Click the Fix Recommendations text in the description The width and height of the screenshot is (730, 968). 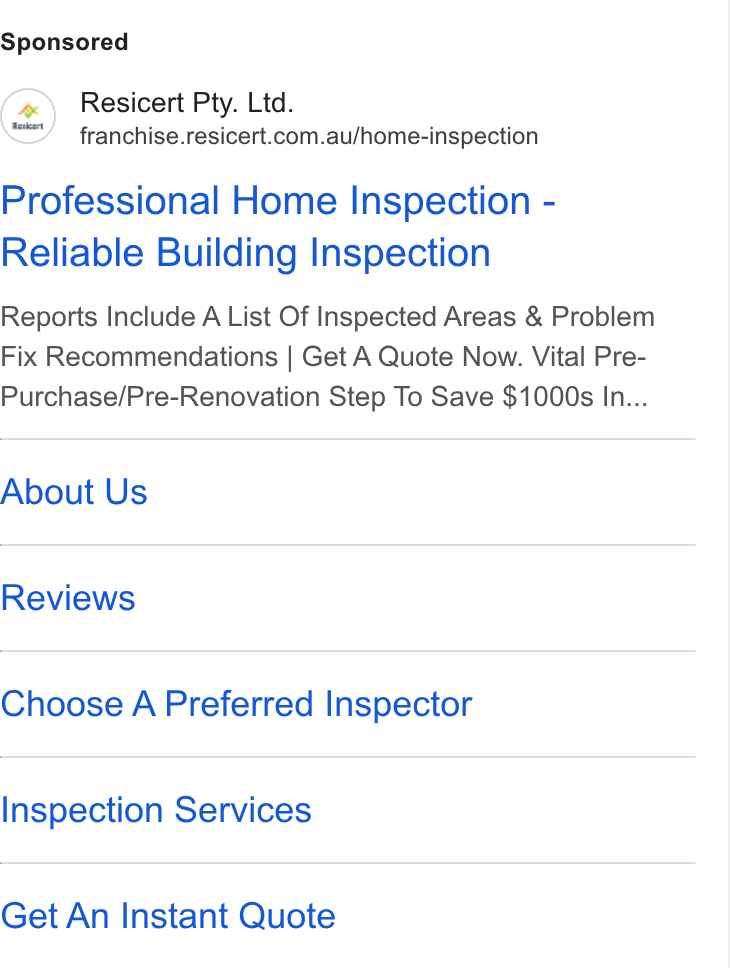tap(140, 357)
